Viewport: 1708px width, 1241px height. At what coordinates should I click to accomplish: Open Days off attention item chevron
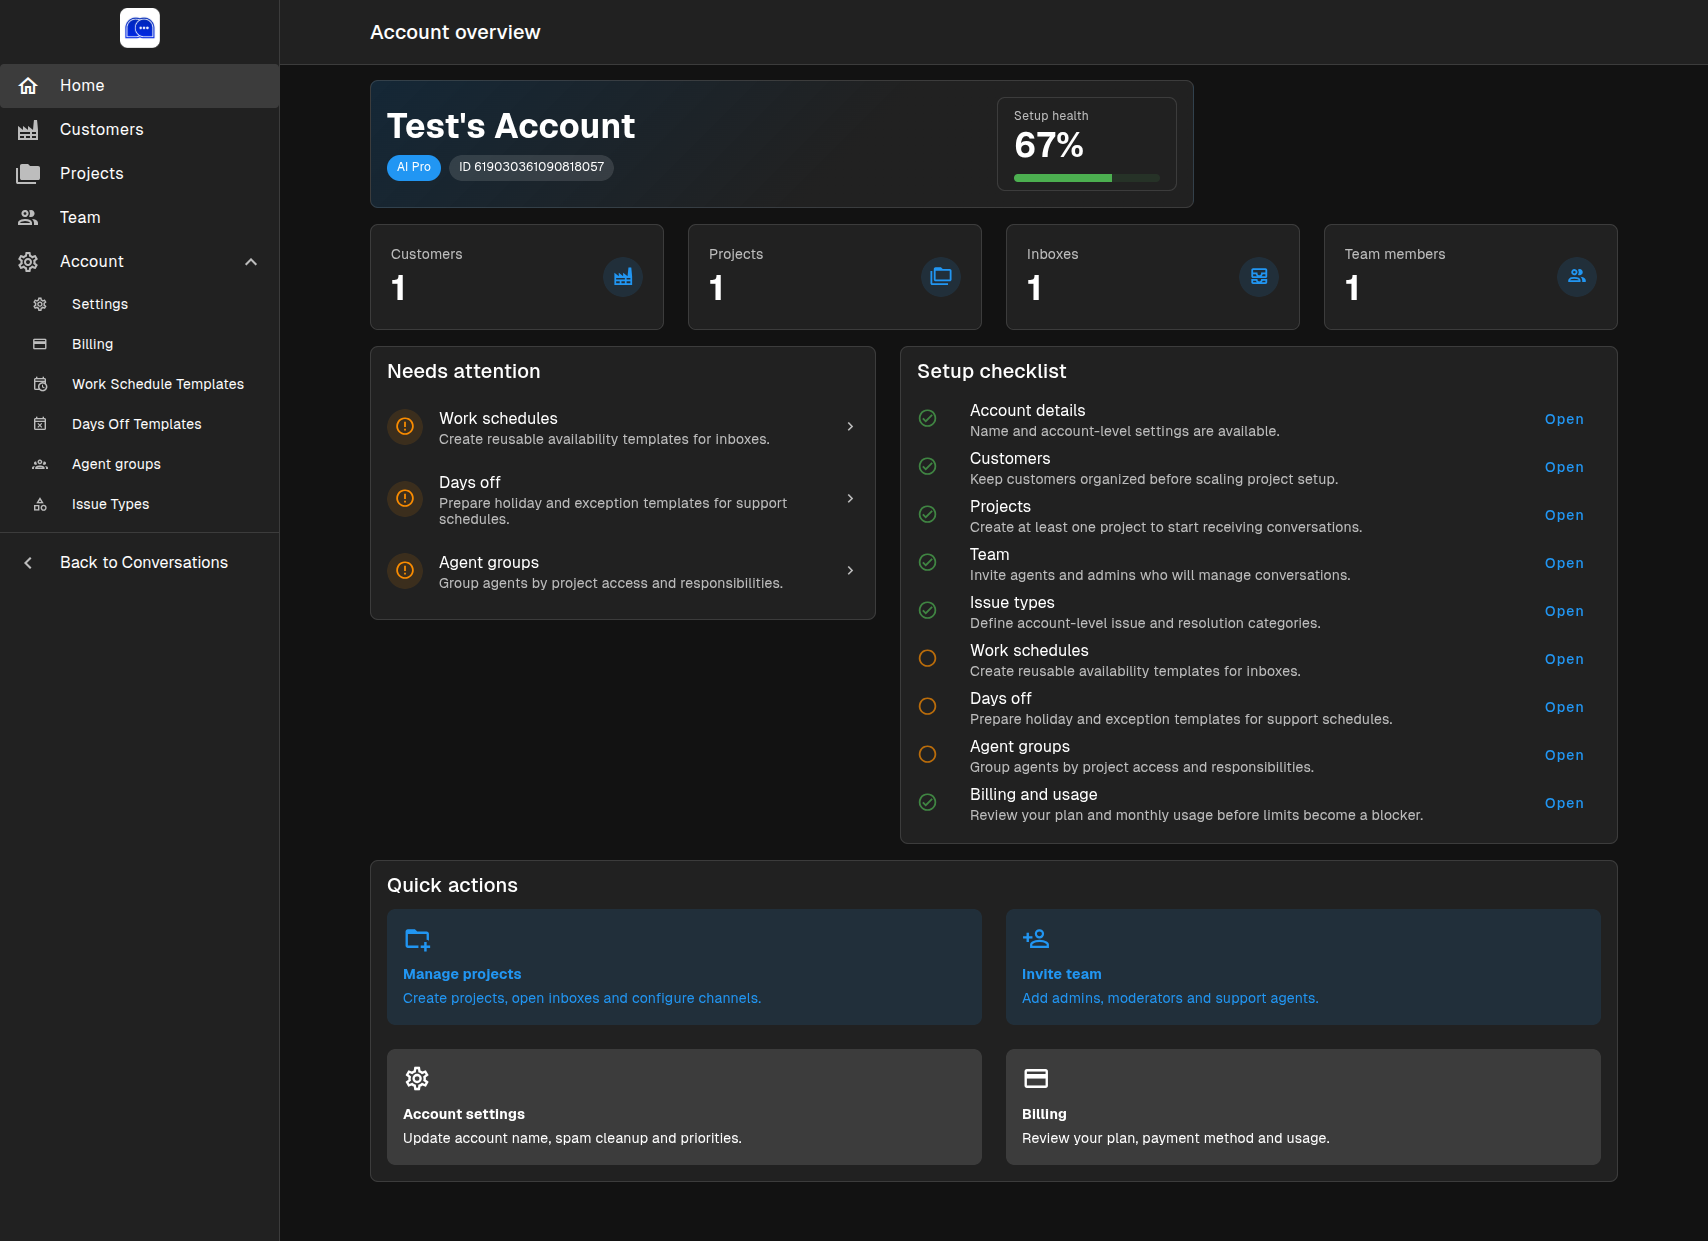pyautogui.click(x=850, y=499)
